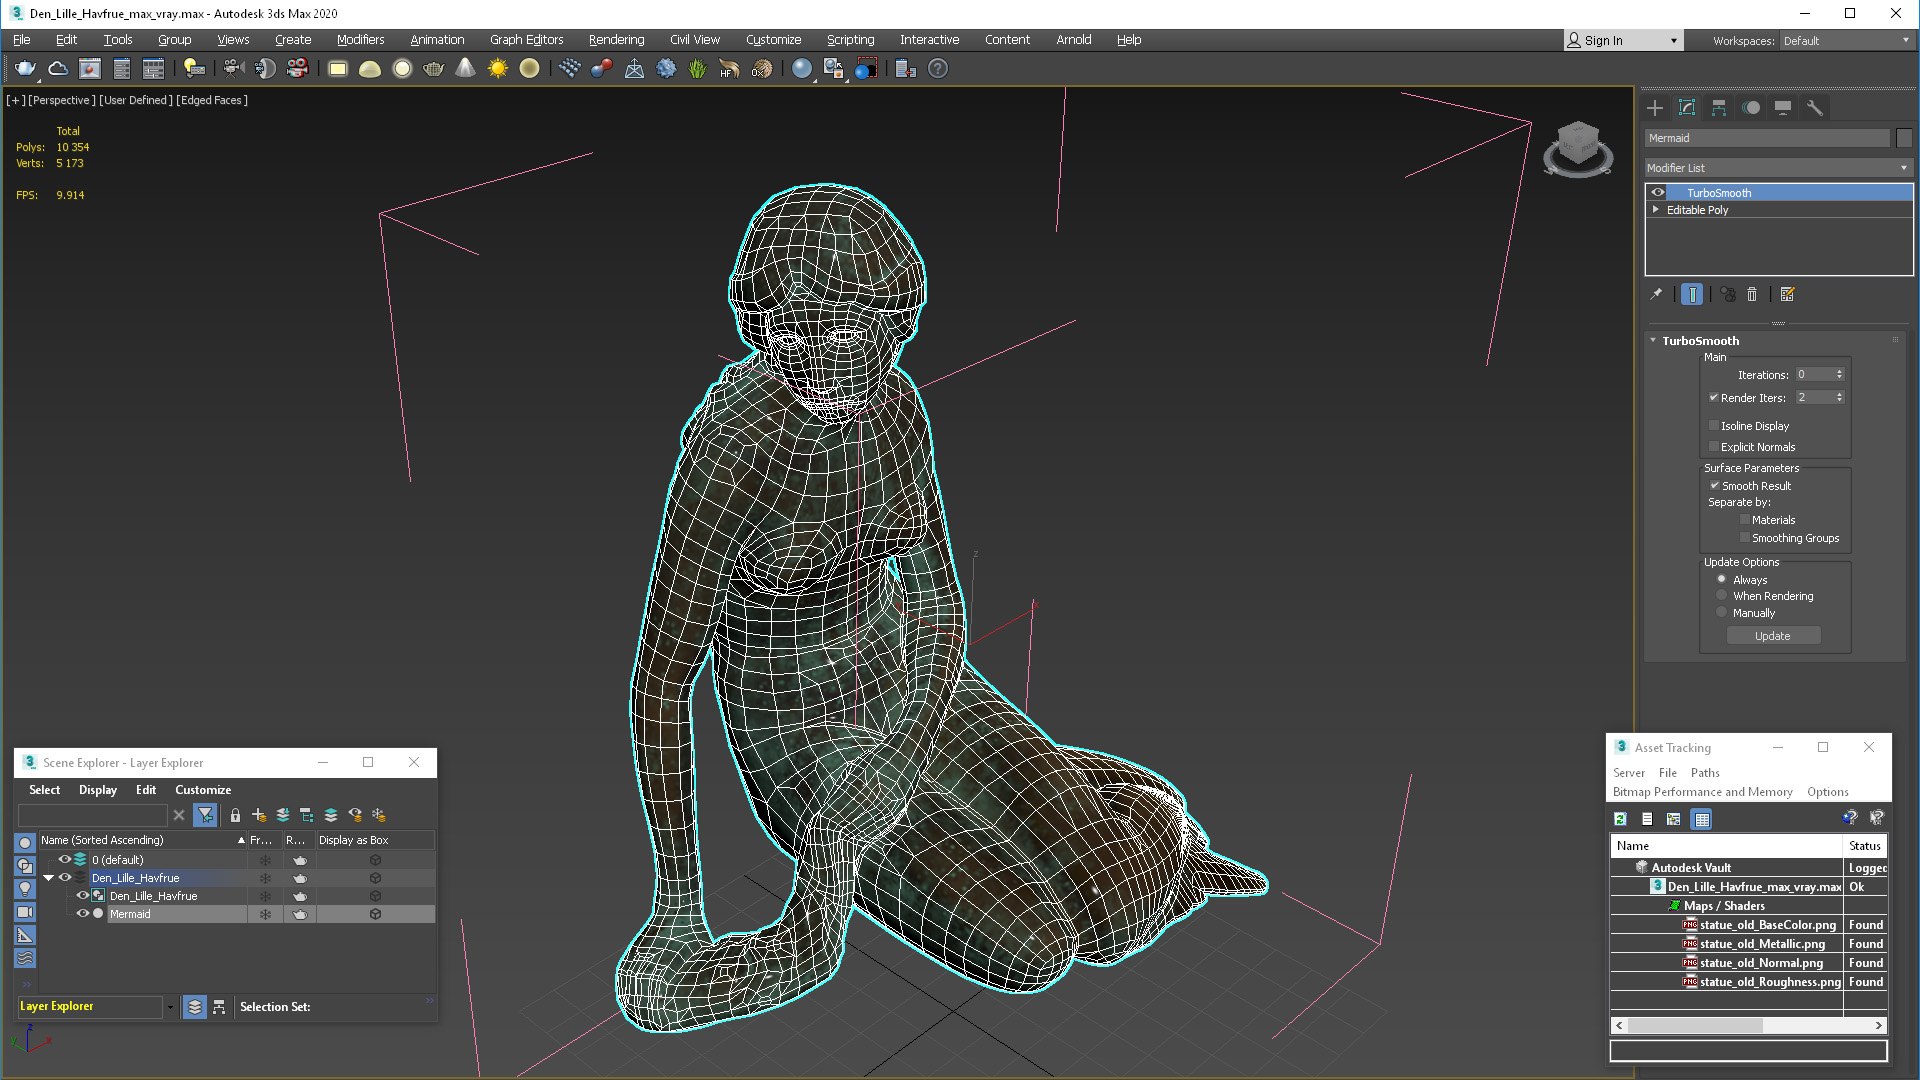Open the Modify command panel tab
Image resolution: width=1920 pixels, height=1080 pixels.
pos(1687,108)
